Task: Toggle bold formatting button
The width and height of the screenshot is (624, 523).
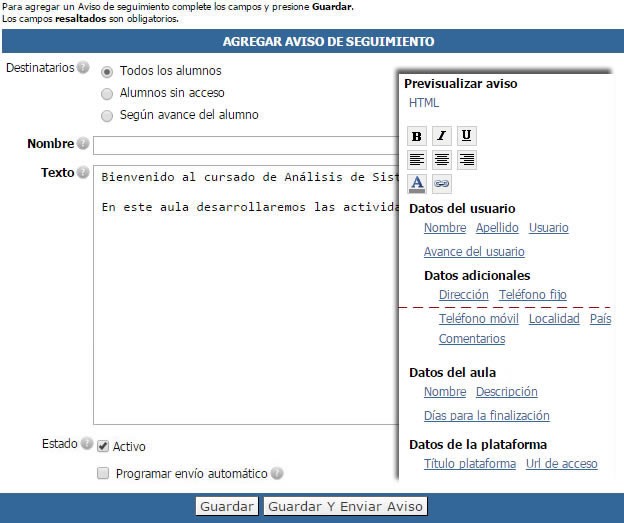Action: coord(417,137)
